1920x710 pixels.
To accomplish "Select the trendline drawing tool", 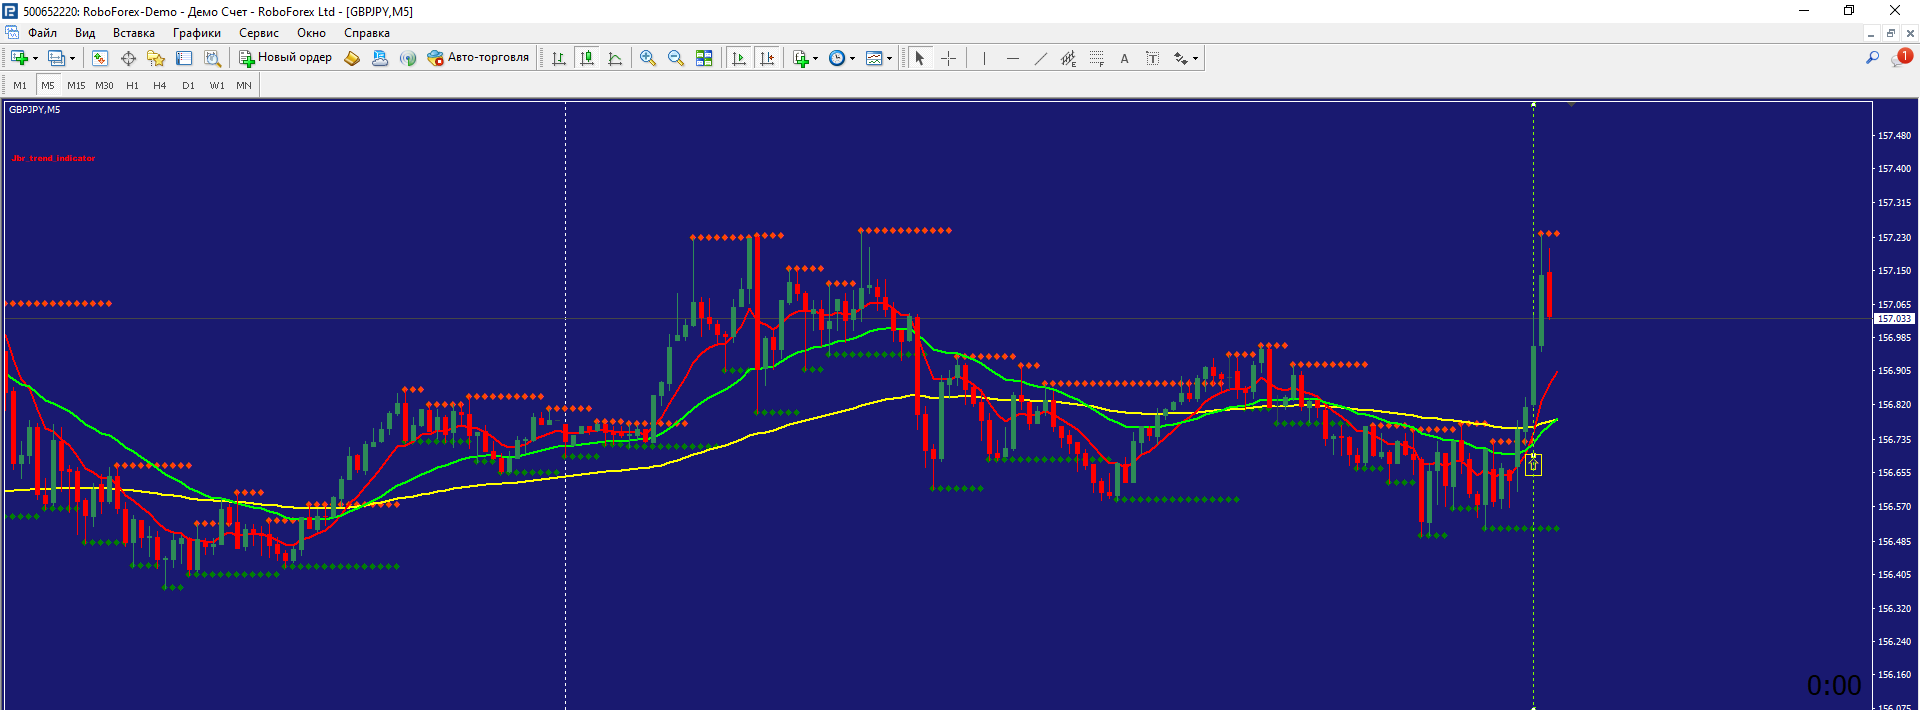I will (1040, 58).
